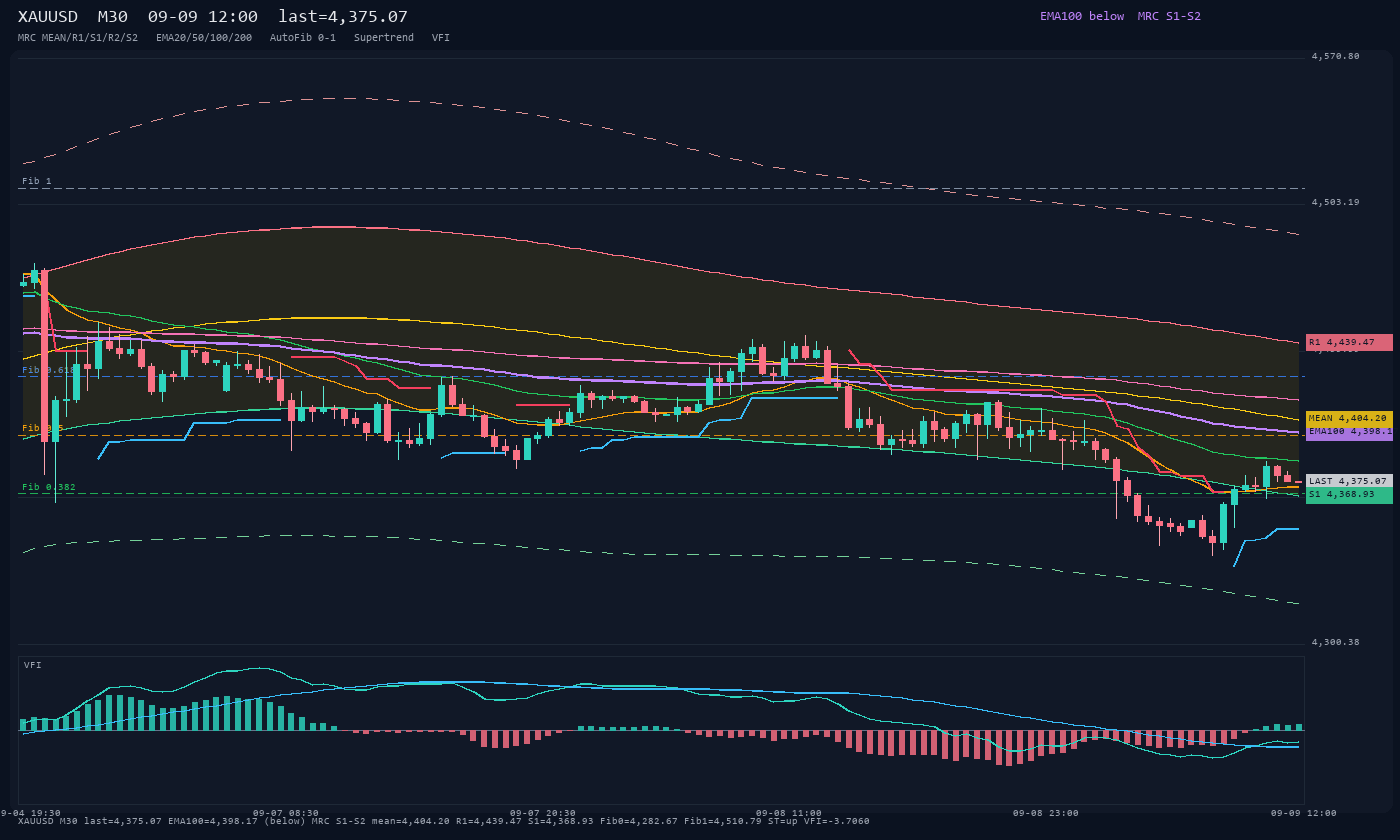Click the VFI label inside the indicator panel
Image resolution: width=1400 pixels, height=840 pixels.
pos(33,665)
